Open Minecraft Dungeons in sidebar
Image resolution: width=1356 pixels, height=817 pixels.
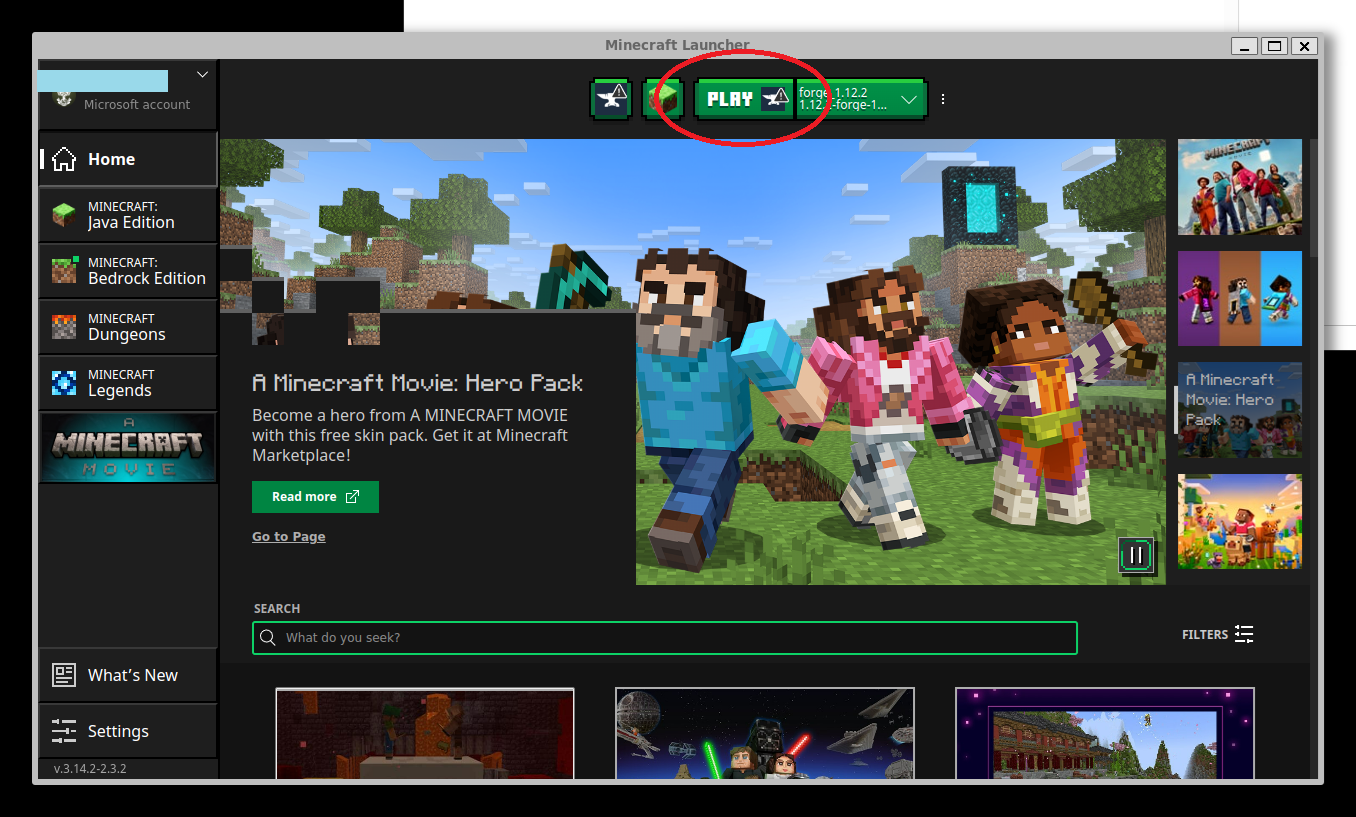[x=128, y=327]
